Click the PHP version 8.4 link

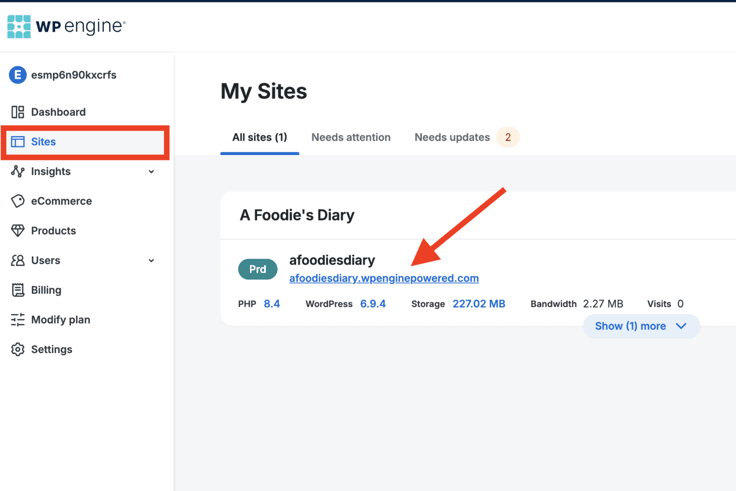point(272,304)
